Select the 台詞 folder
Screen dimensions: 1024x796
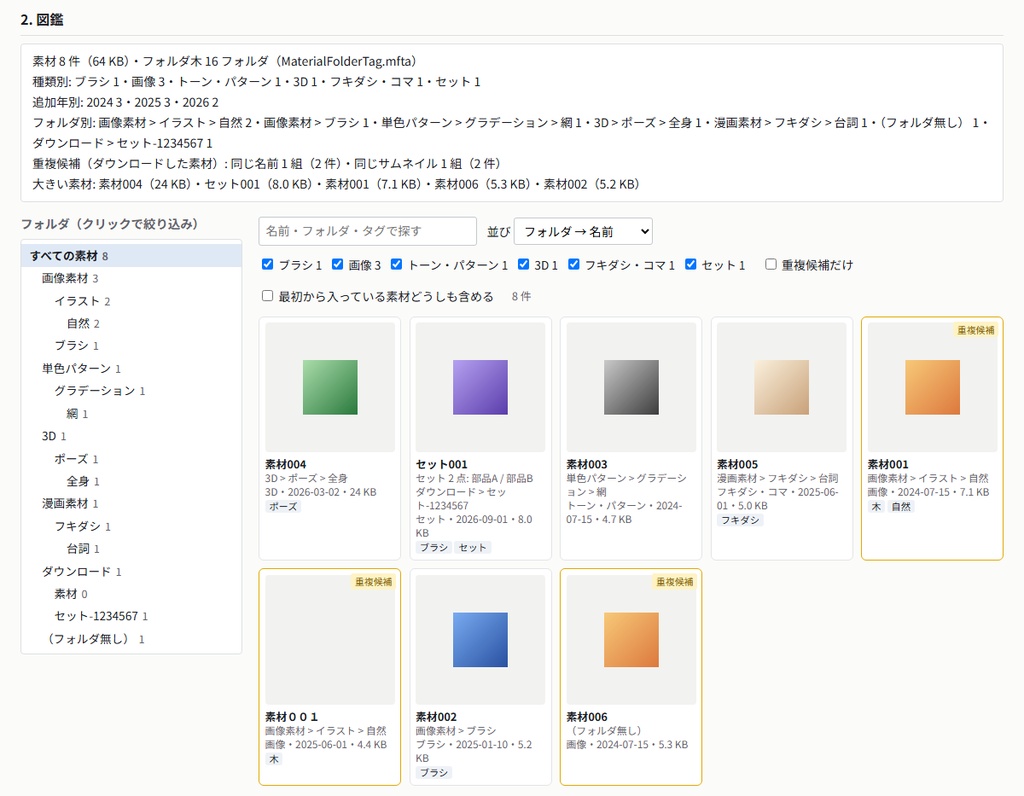[x=131, y=549]
